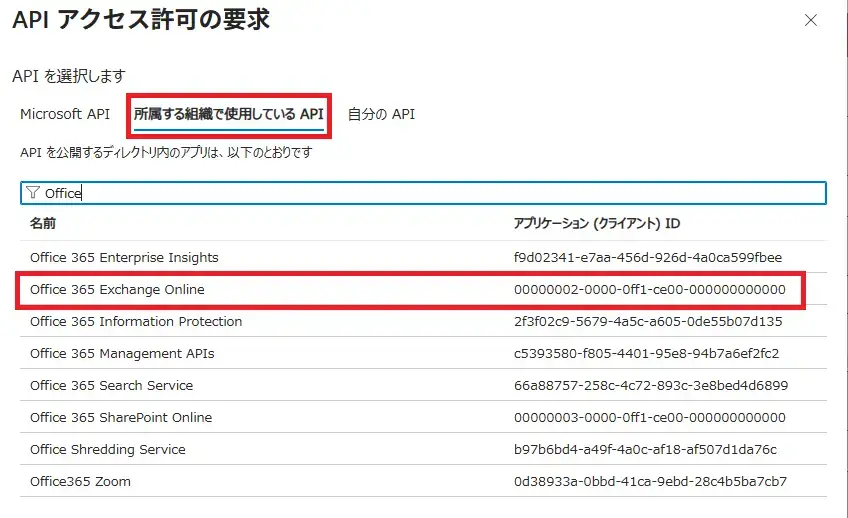Select Office 365 Management APIs
The image size is (848, 518).
[122, 353]
